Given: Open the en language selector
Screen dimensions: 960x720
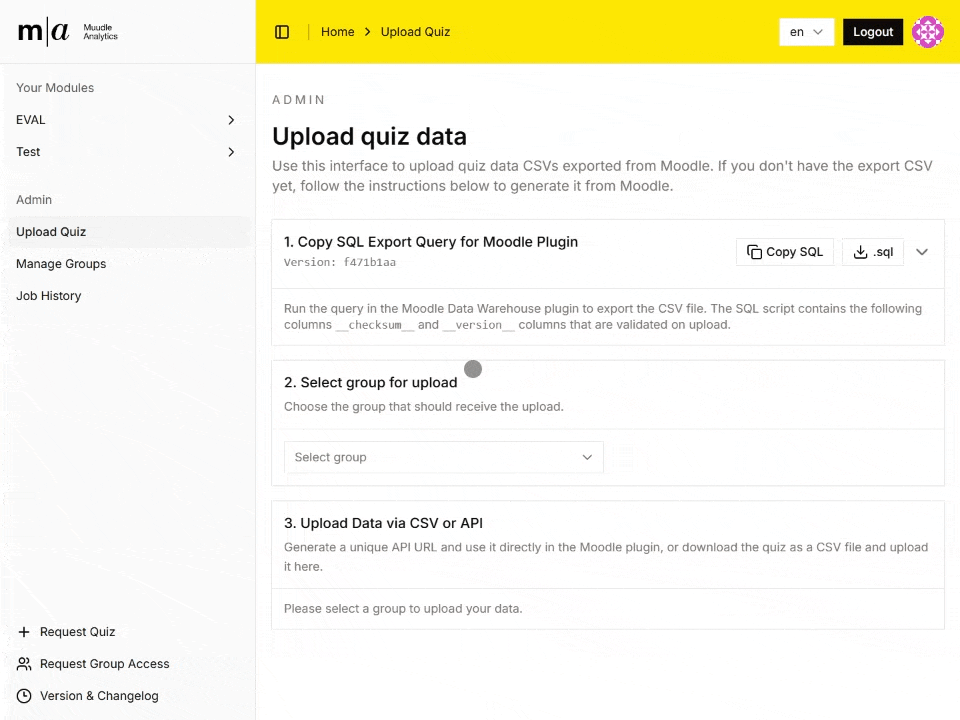Looking at the screenshot, I should (806, 32).
